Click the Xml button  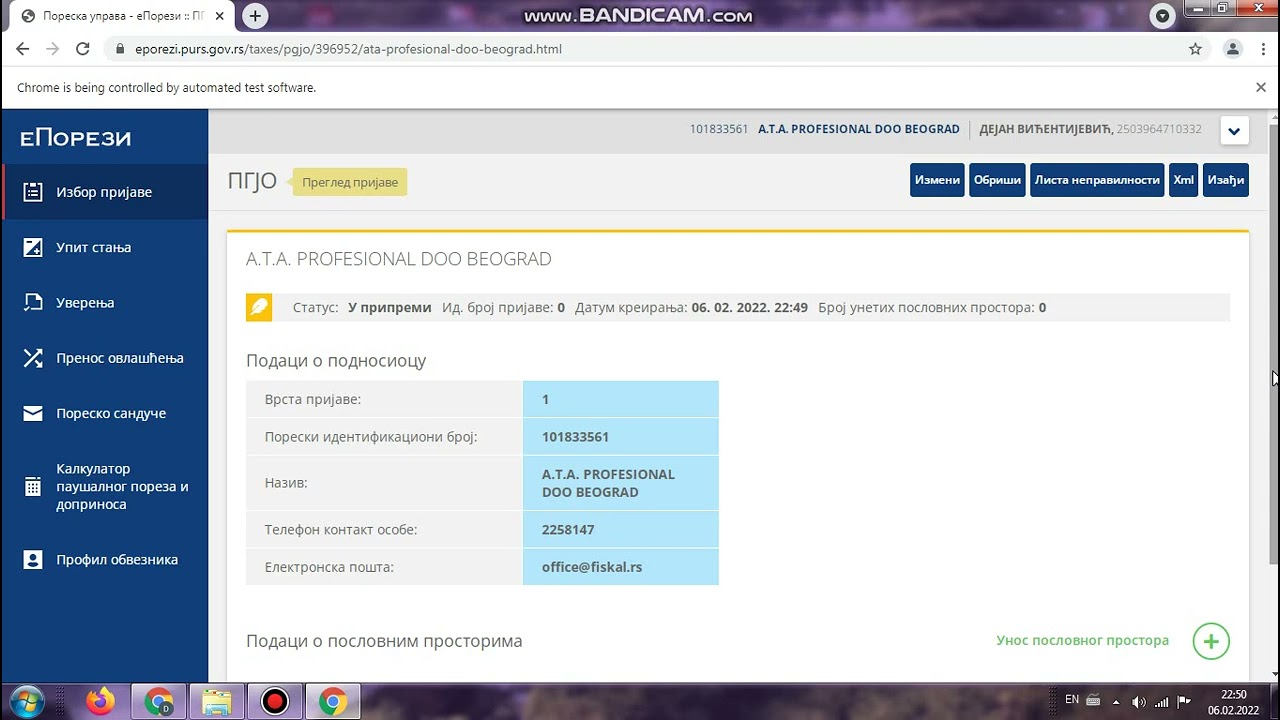[x=1183, y=180]
